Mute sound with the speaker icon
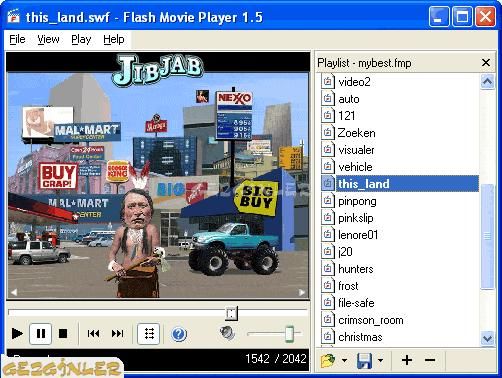 [227, 332]
